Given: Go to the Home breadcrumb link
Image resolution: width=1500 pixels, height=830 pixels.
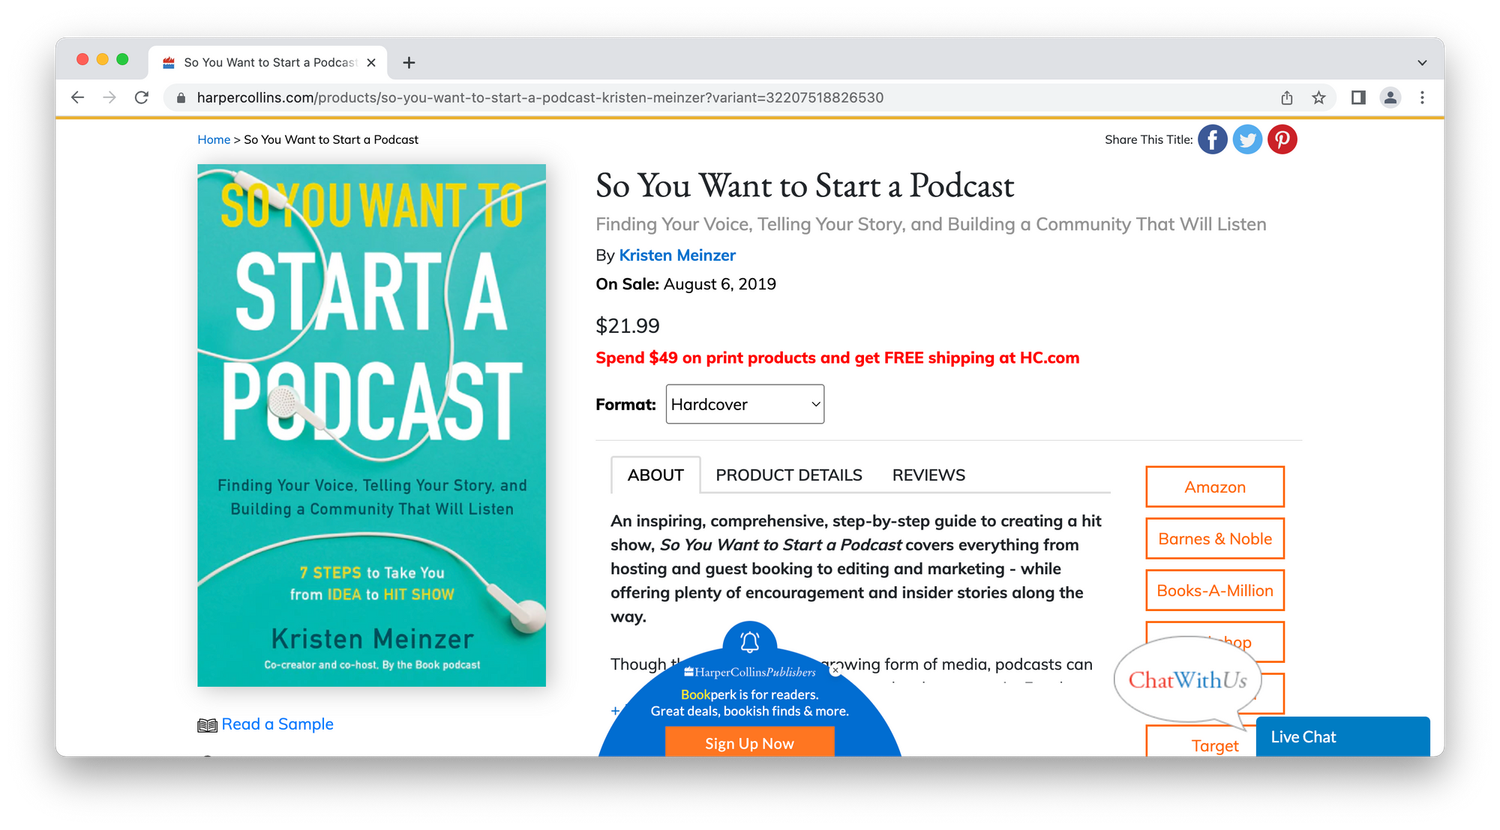Looking at the screenshot, I should (214, 140).
